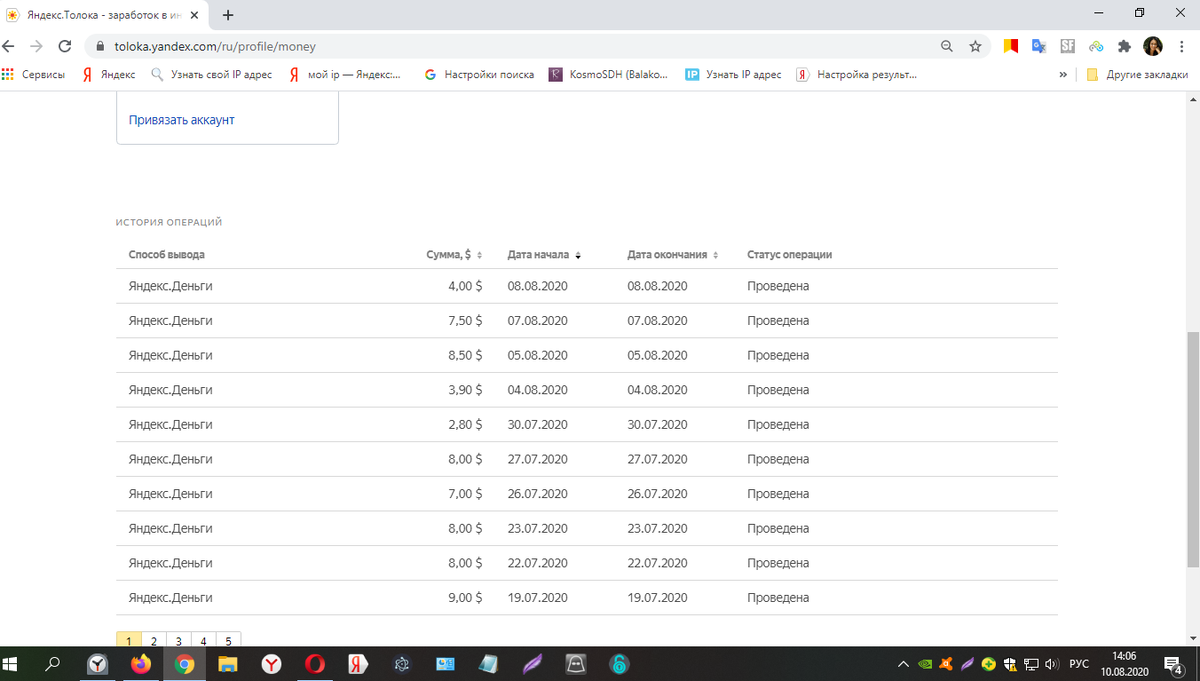Open a new browser tab
The width and height of the screenshot is (1200, 681).
(x=228, y=15)
